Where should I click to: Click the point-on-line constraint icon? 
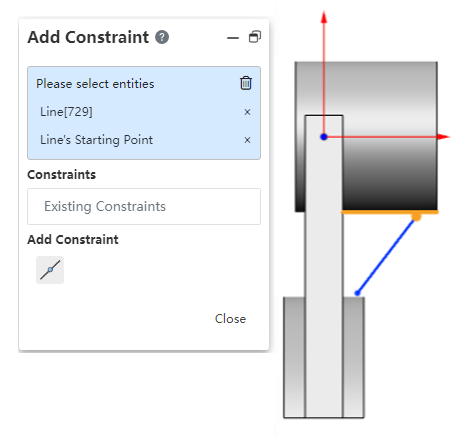coord(50,270)
